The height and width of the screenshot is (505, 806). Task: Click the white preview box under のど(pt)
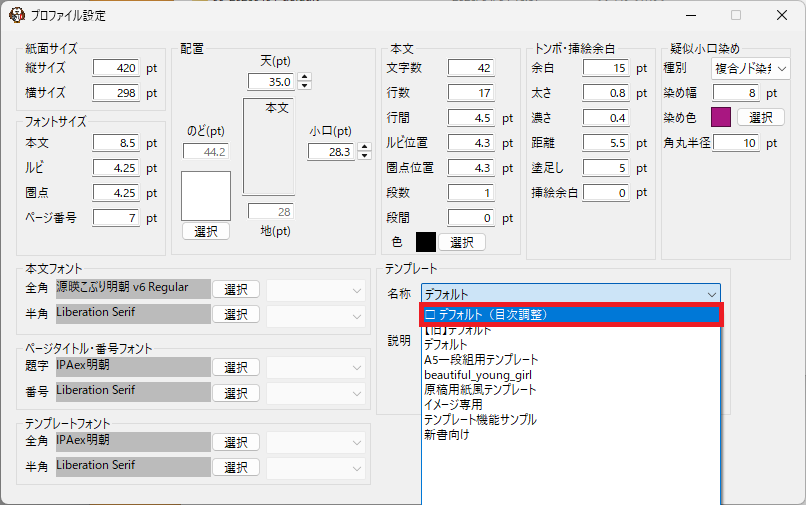(x=206, y=196)
